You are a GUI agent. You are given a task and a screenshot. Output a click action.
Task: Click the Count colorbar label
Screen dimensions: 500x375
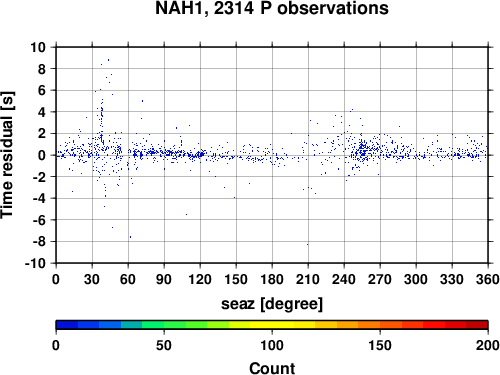[272, 368]
